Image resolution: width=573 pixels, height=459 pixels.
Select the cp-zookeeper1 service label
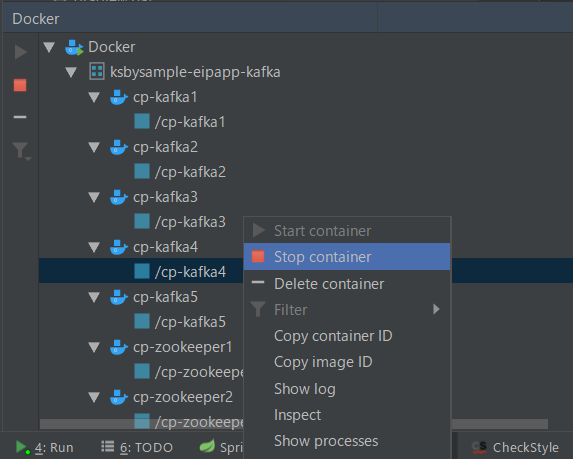(183, 347)
